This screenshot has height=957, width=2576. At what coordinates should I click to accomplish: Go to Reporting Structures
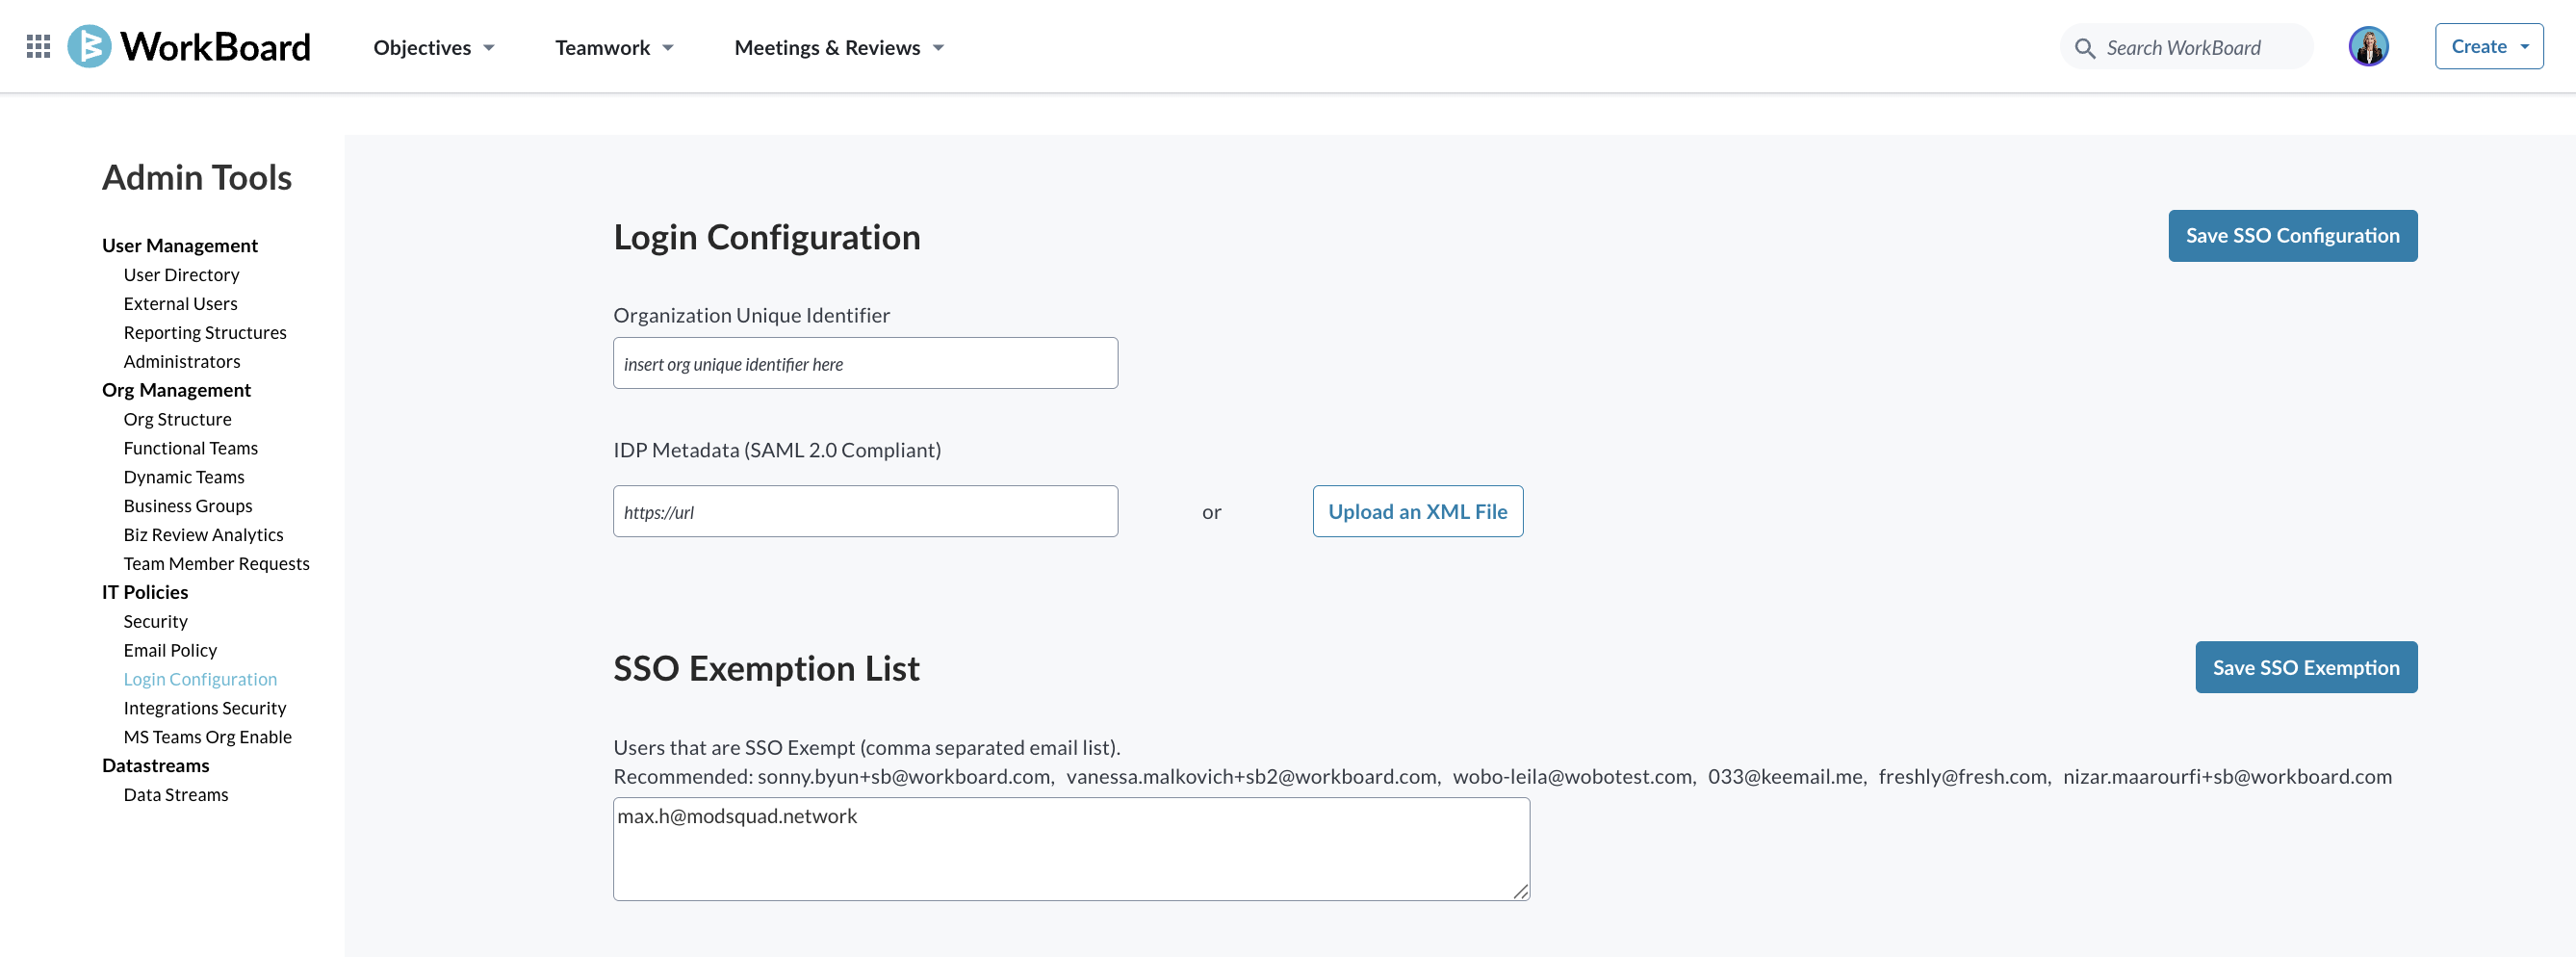tap(205, 332)
